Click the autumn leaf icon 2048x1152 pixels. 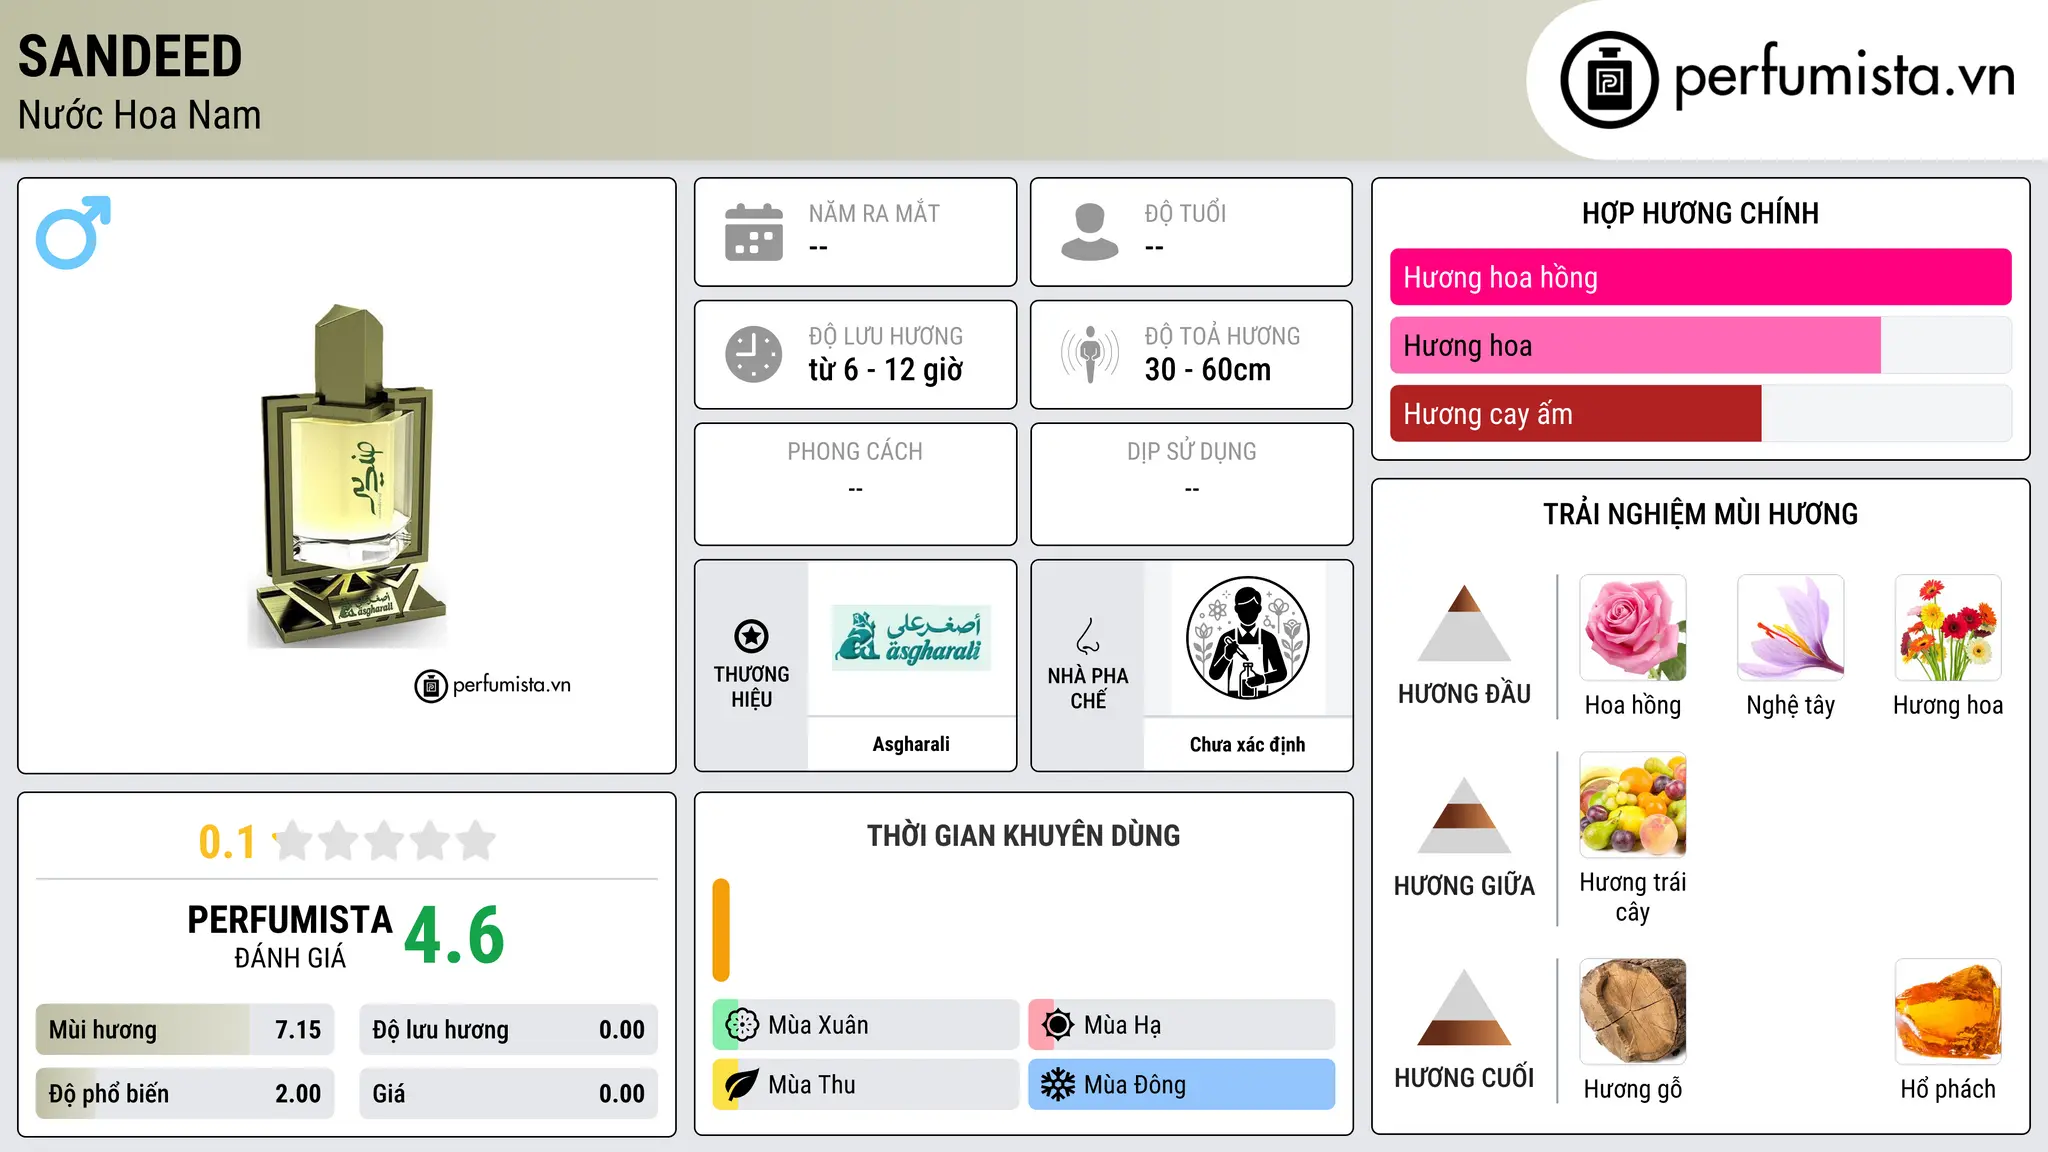741,1085
